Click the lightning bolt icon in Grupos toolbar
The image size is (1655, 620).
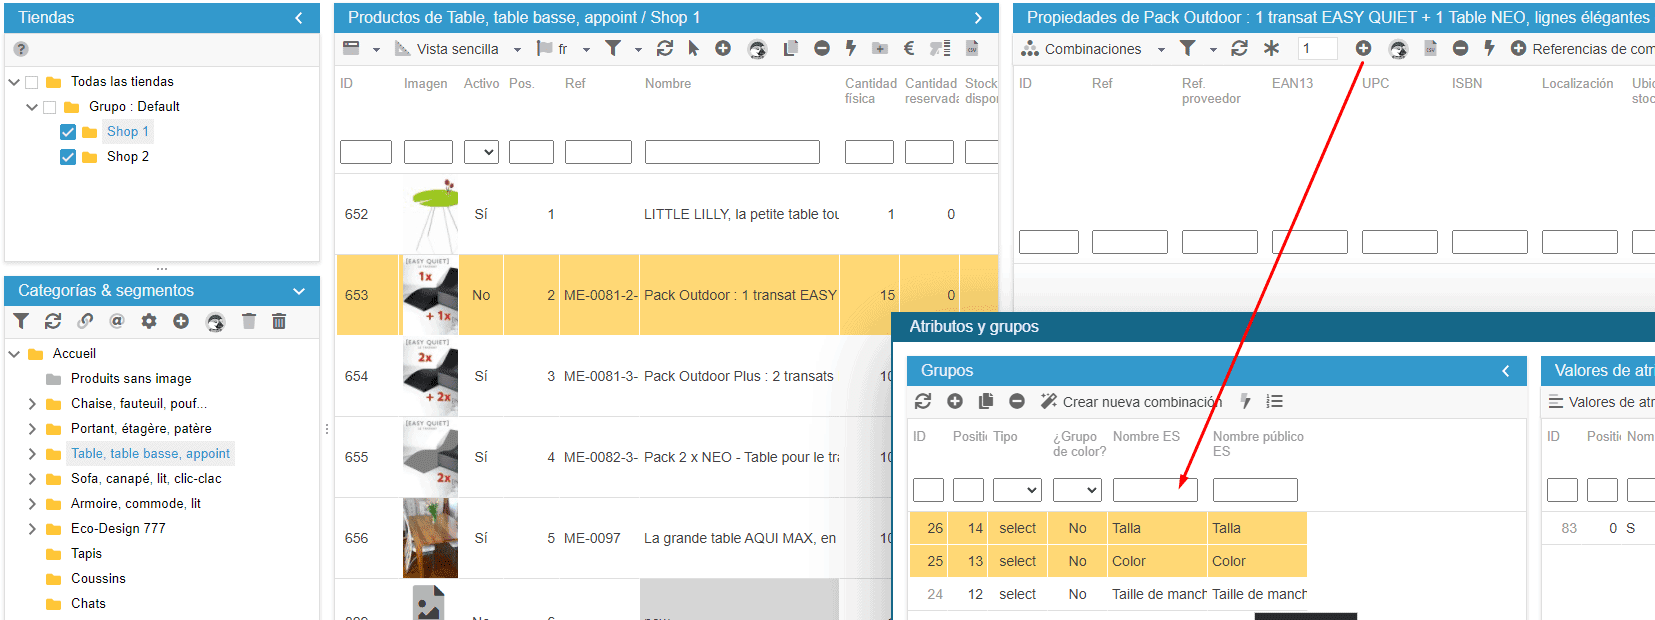pyautogui.click(x=1245, y=401)
